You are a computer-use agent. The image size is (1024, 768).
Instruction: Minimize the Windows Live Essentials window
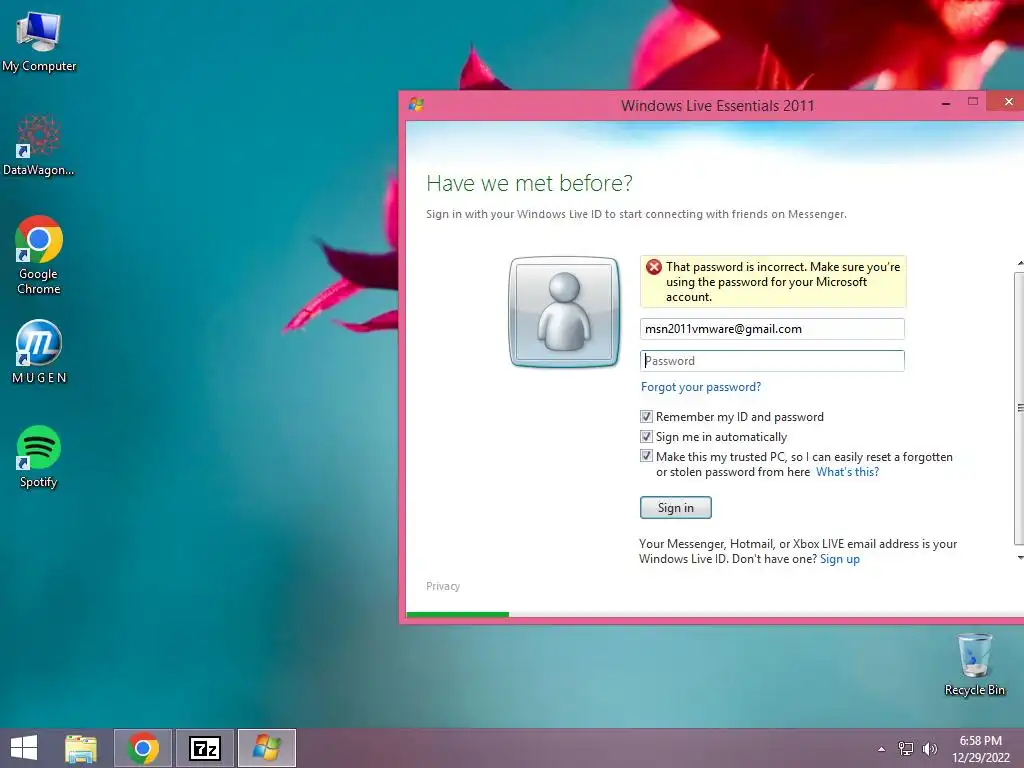tap(946, 103)
